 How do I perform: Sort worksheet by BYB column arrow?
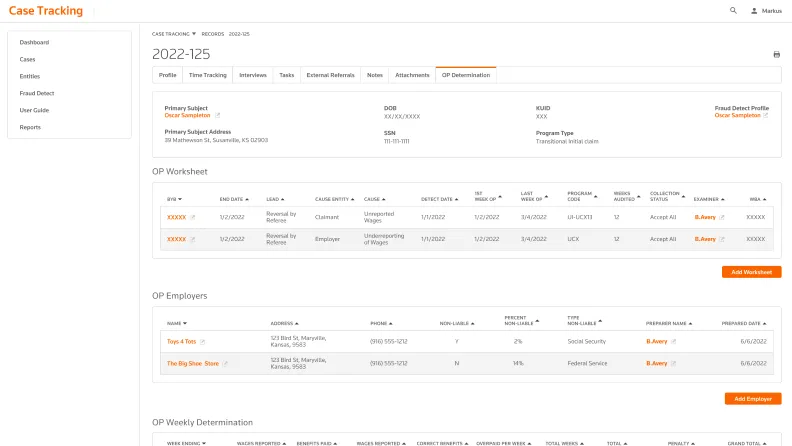point(180,199)
